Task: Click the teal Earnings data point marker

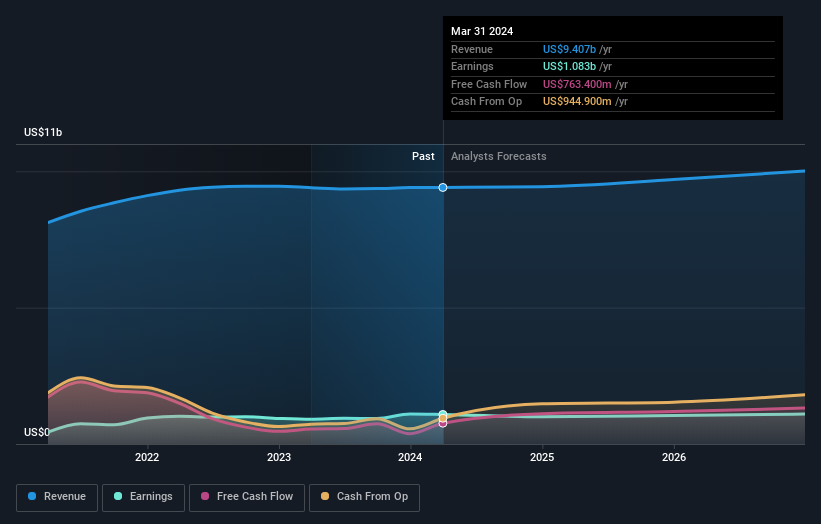Action: pyautogui.click(x=443, y=414)
